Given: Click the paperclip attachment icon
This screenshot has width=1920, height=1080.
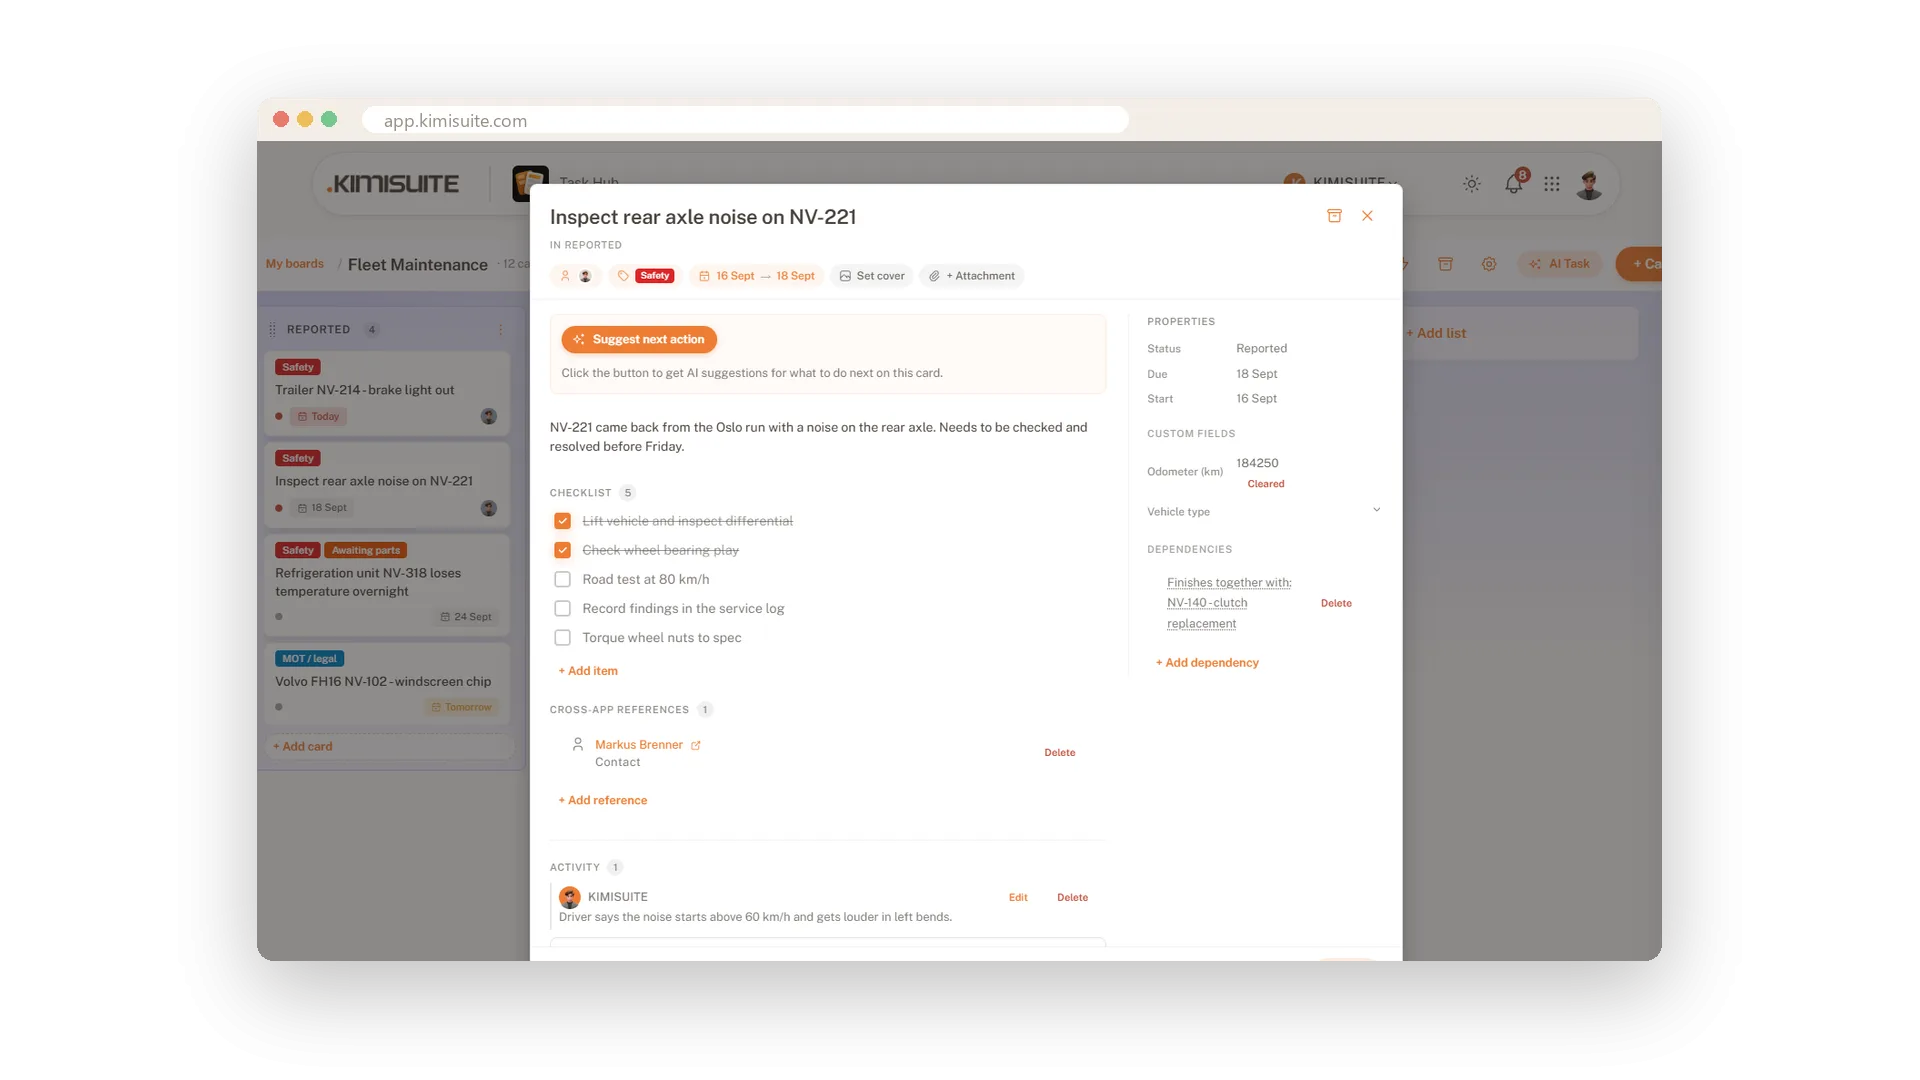Looking at the screenshot, I should point(934,276).
